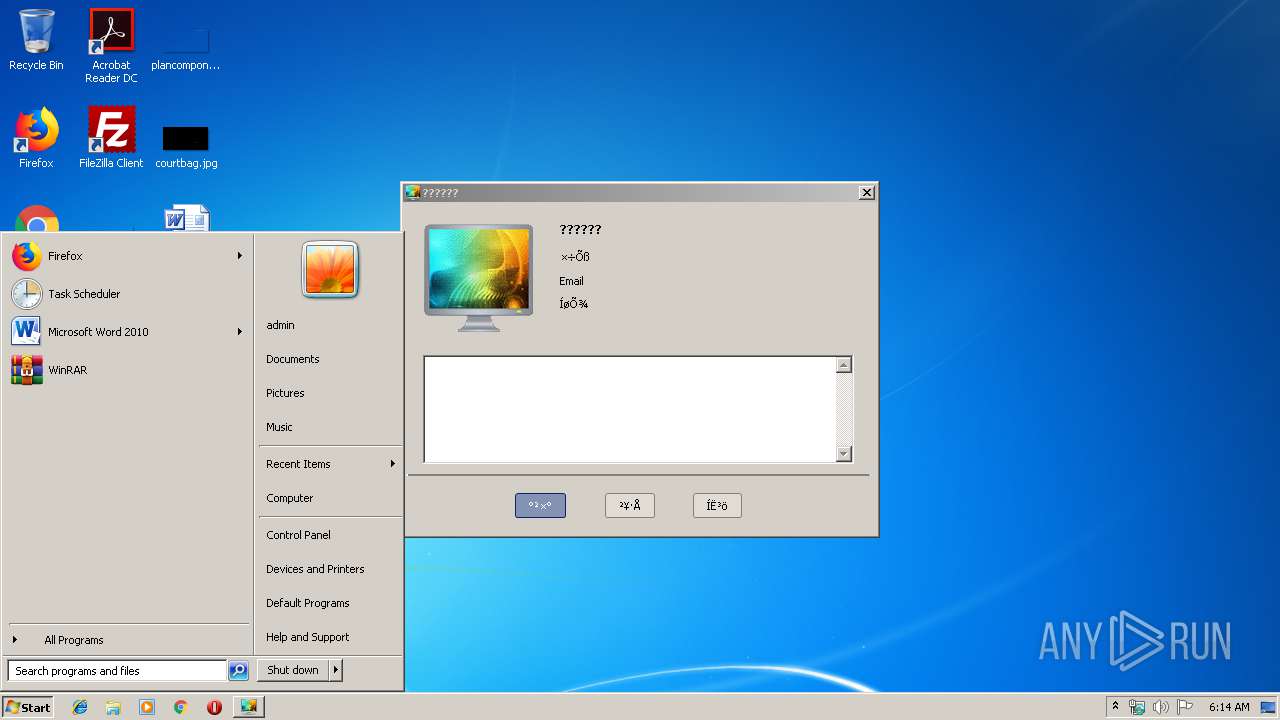Click the network tray icon
This screenshot has height=720, width=1280.
click(x=1137, y=707)
